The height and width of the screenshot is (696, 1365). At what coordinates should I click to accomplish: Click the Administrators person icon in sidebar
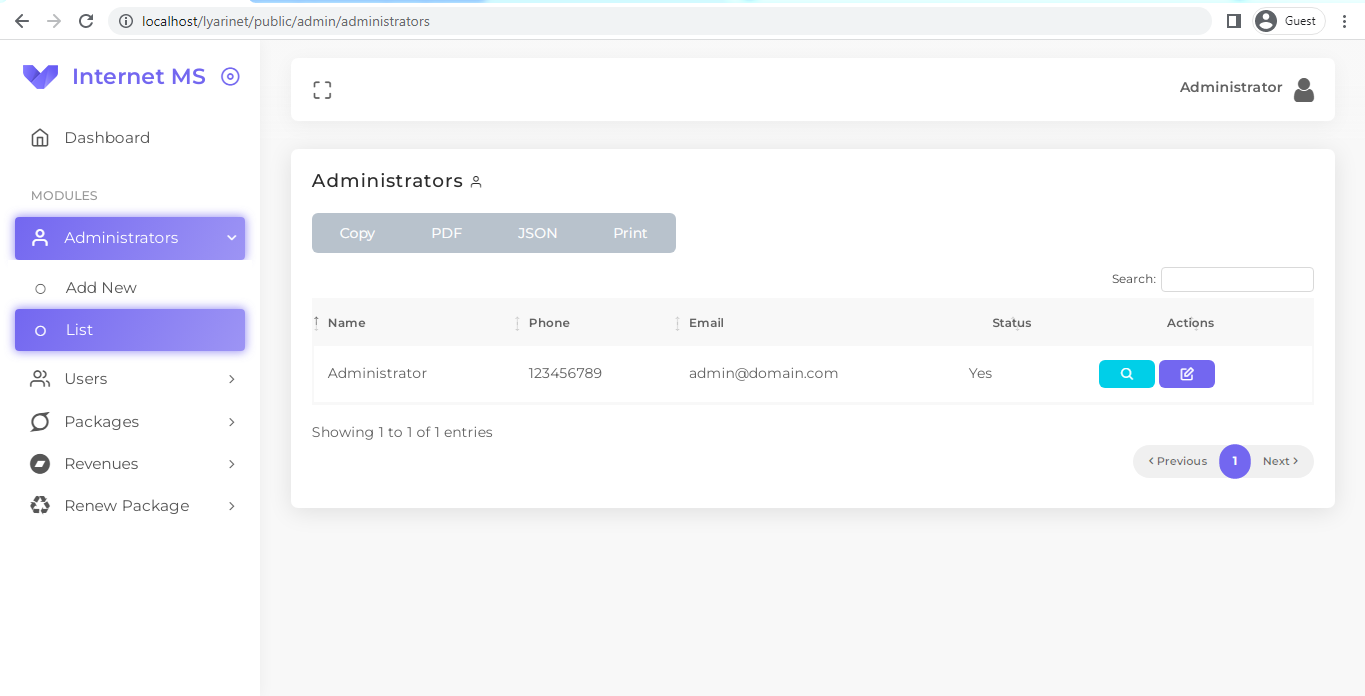[x=40, y=237]
